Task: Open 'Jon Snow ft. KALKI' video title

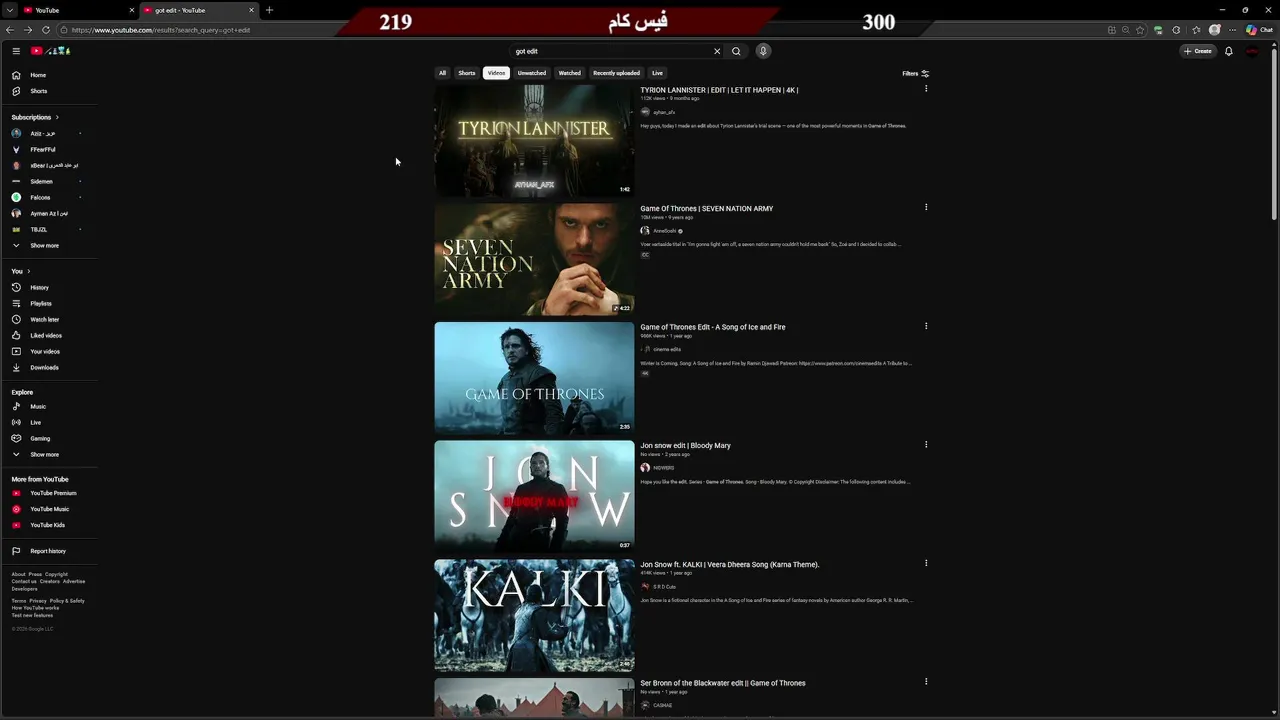Action: 730,564
